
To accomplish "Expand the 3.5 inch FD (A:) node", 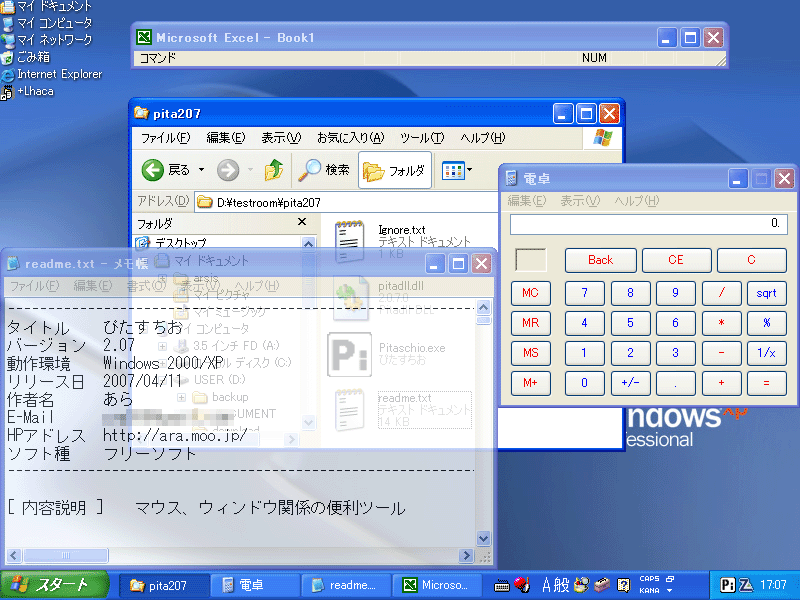I will click(162, 346).
